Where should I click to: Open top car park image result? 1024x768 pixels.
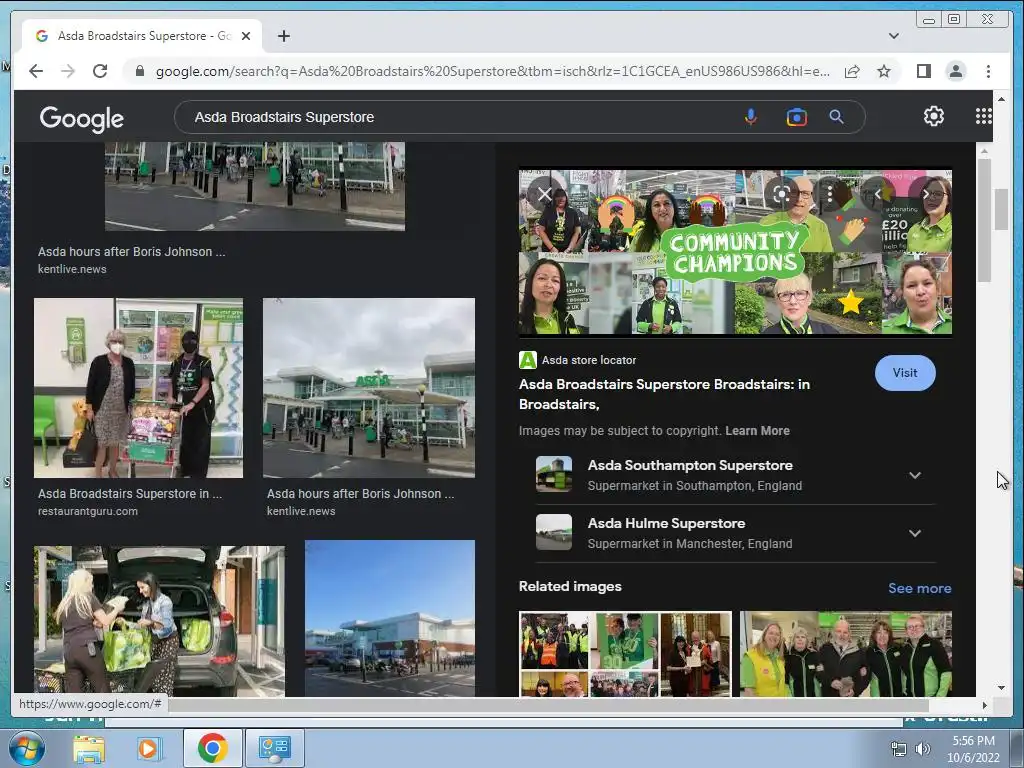(255, 186)
